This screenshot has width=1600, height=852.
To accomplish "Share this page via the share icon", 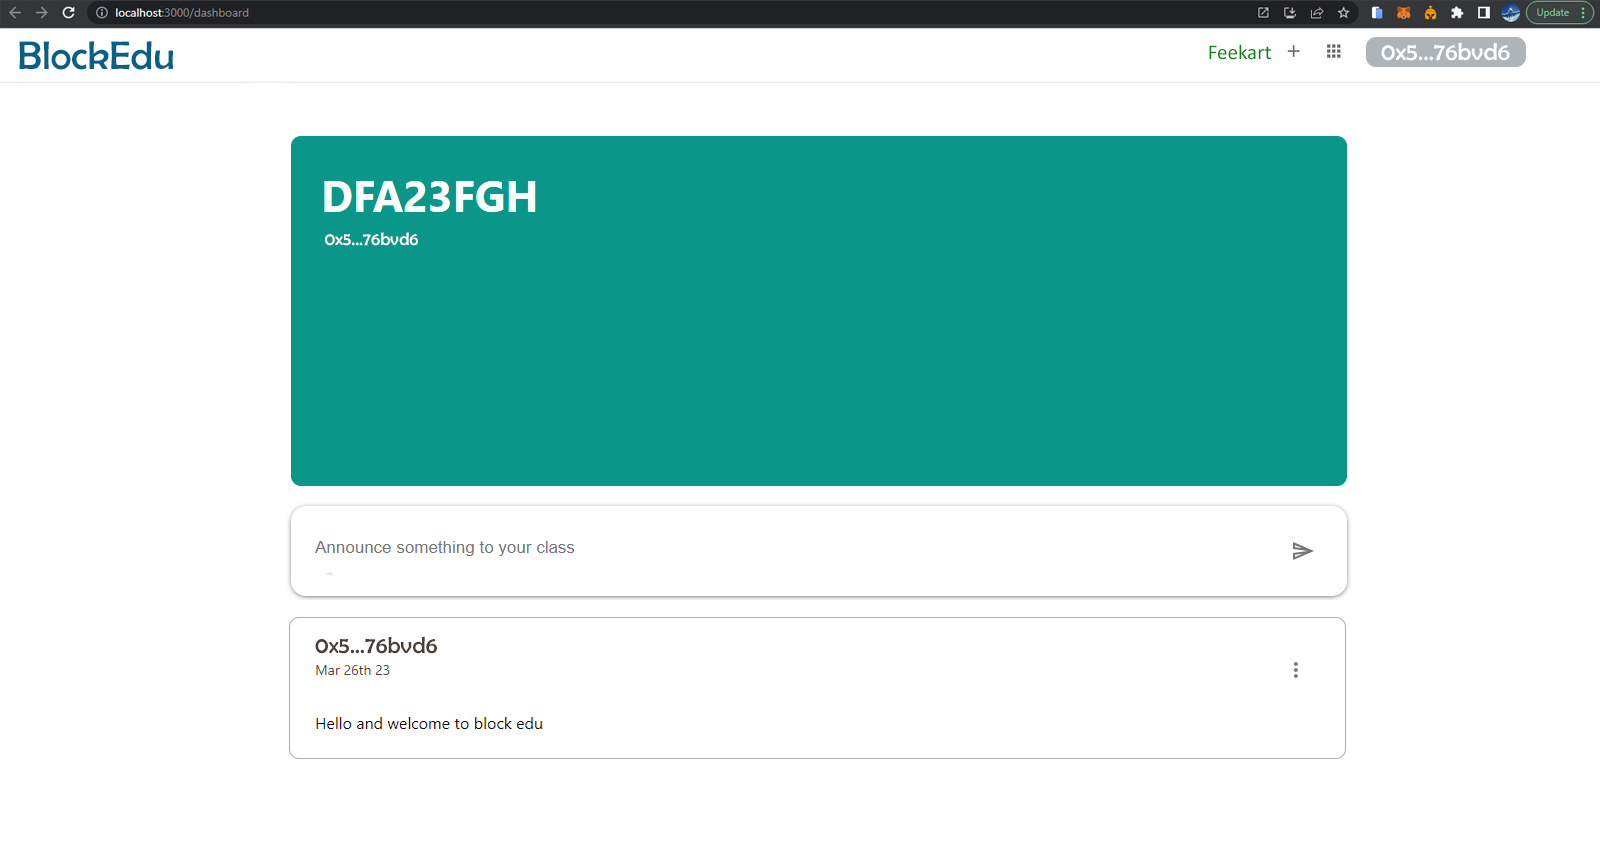I will 1317,13.
